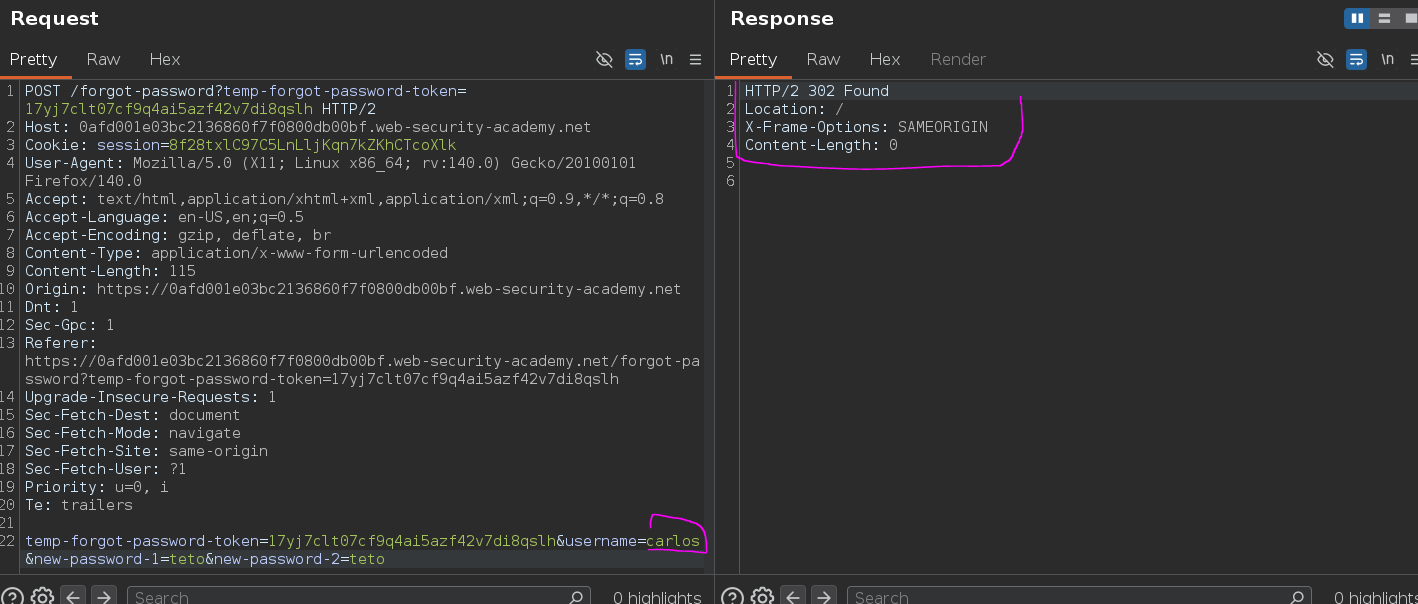This screenshot has width=1418, height=604.
Task: Click 'Sec-Fetch-Site: same-origin' header
Action: pos(146,451)
